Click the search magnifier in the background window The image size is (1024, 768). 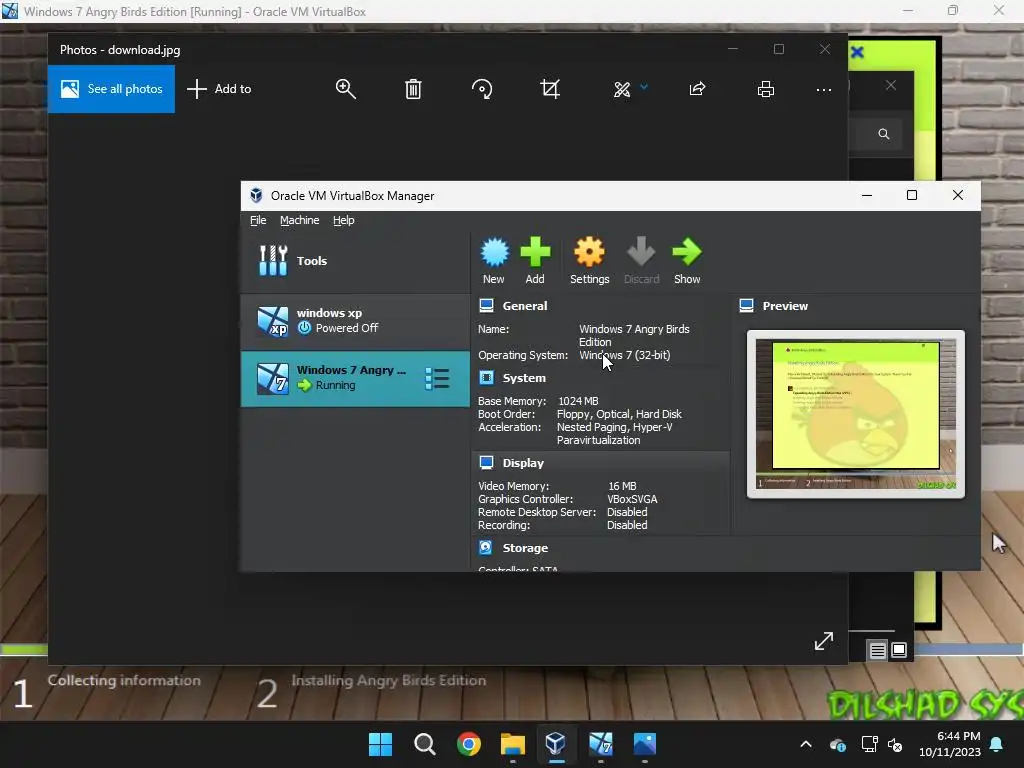884,134
